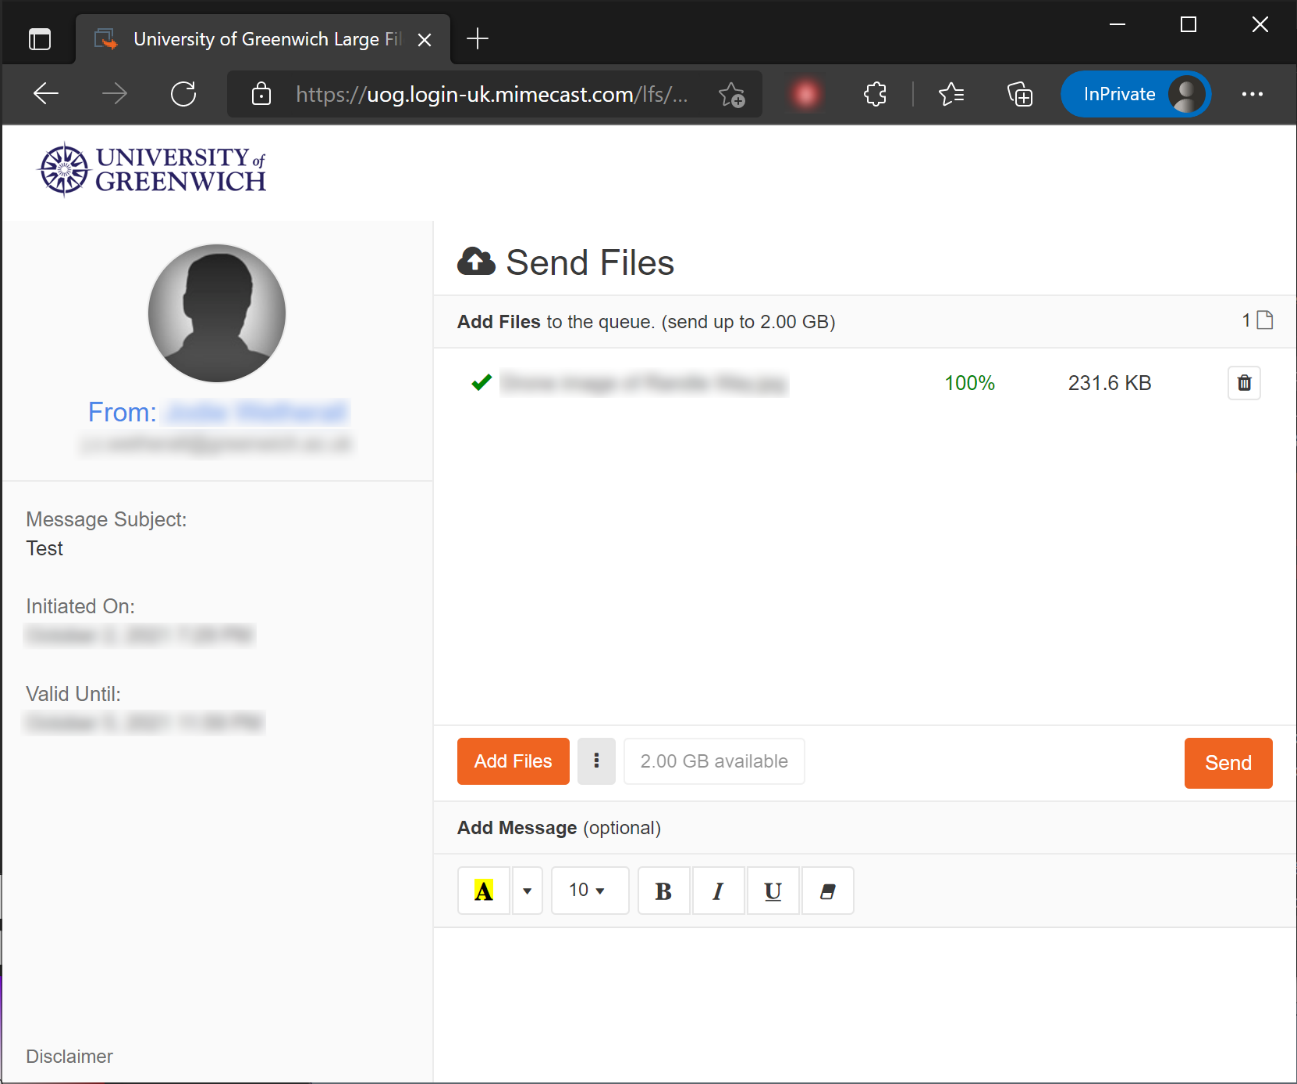The image size is (1297, 1084).
Task: Add this page to favorites
Action: pos(731,95)
